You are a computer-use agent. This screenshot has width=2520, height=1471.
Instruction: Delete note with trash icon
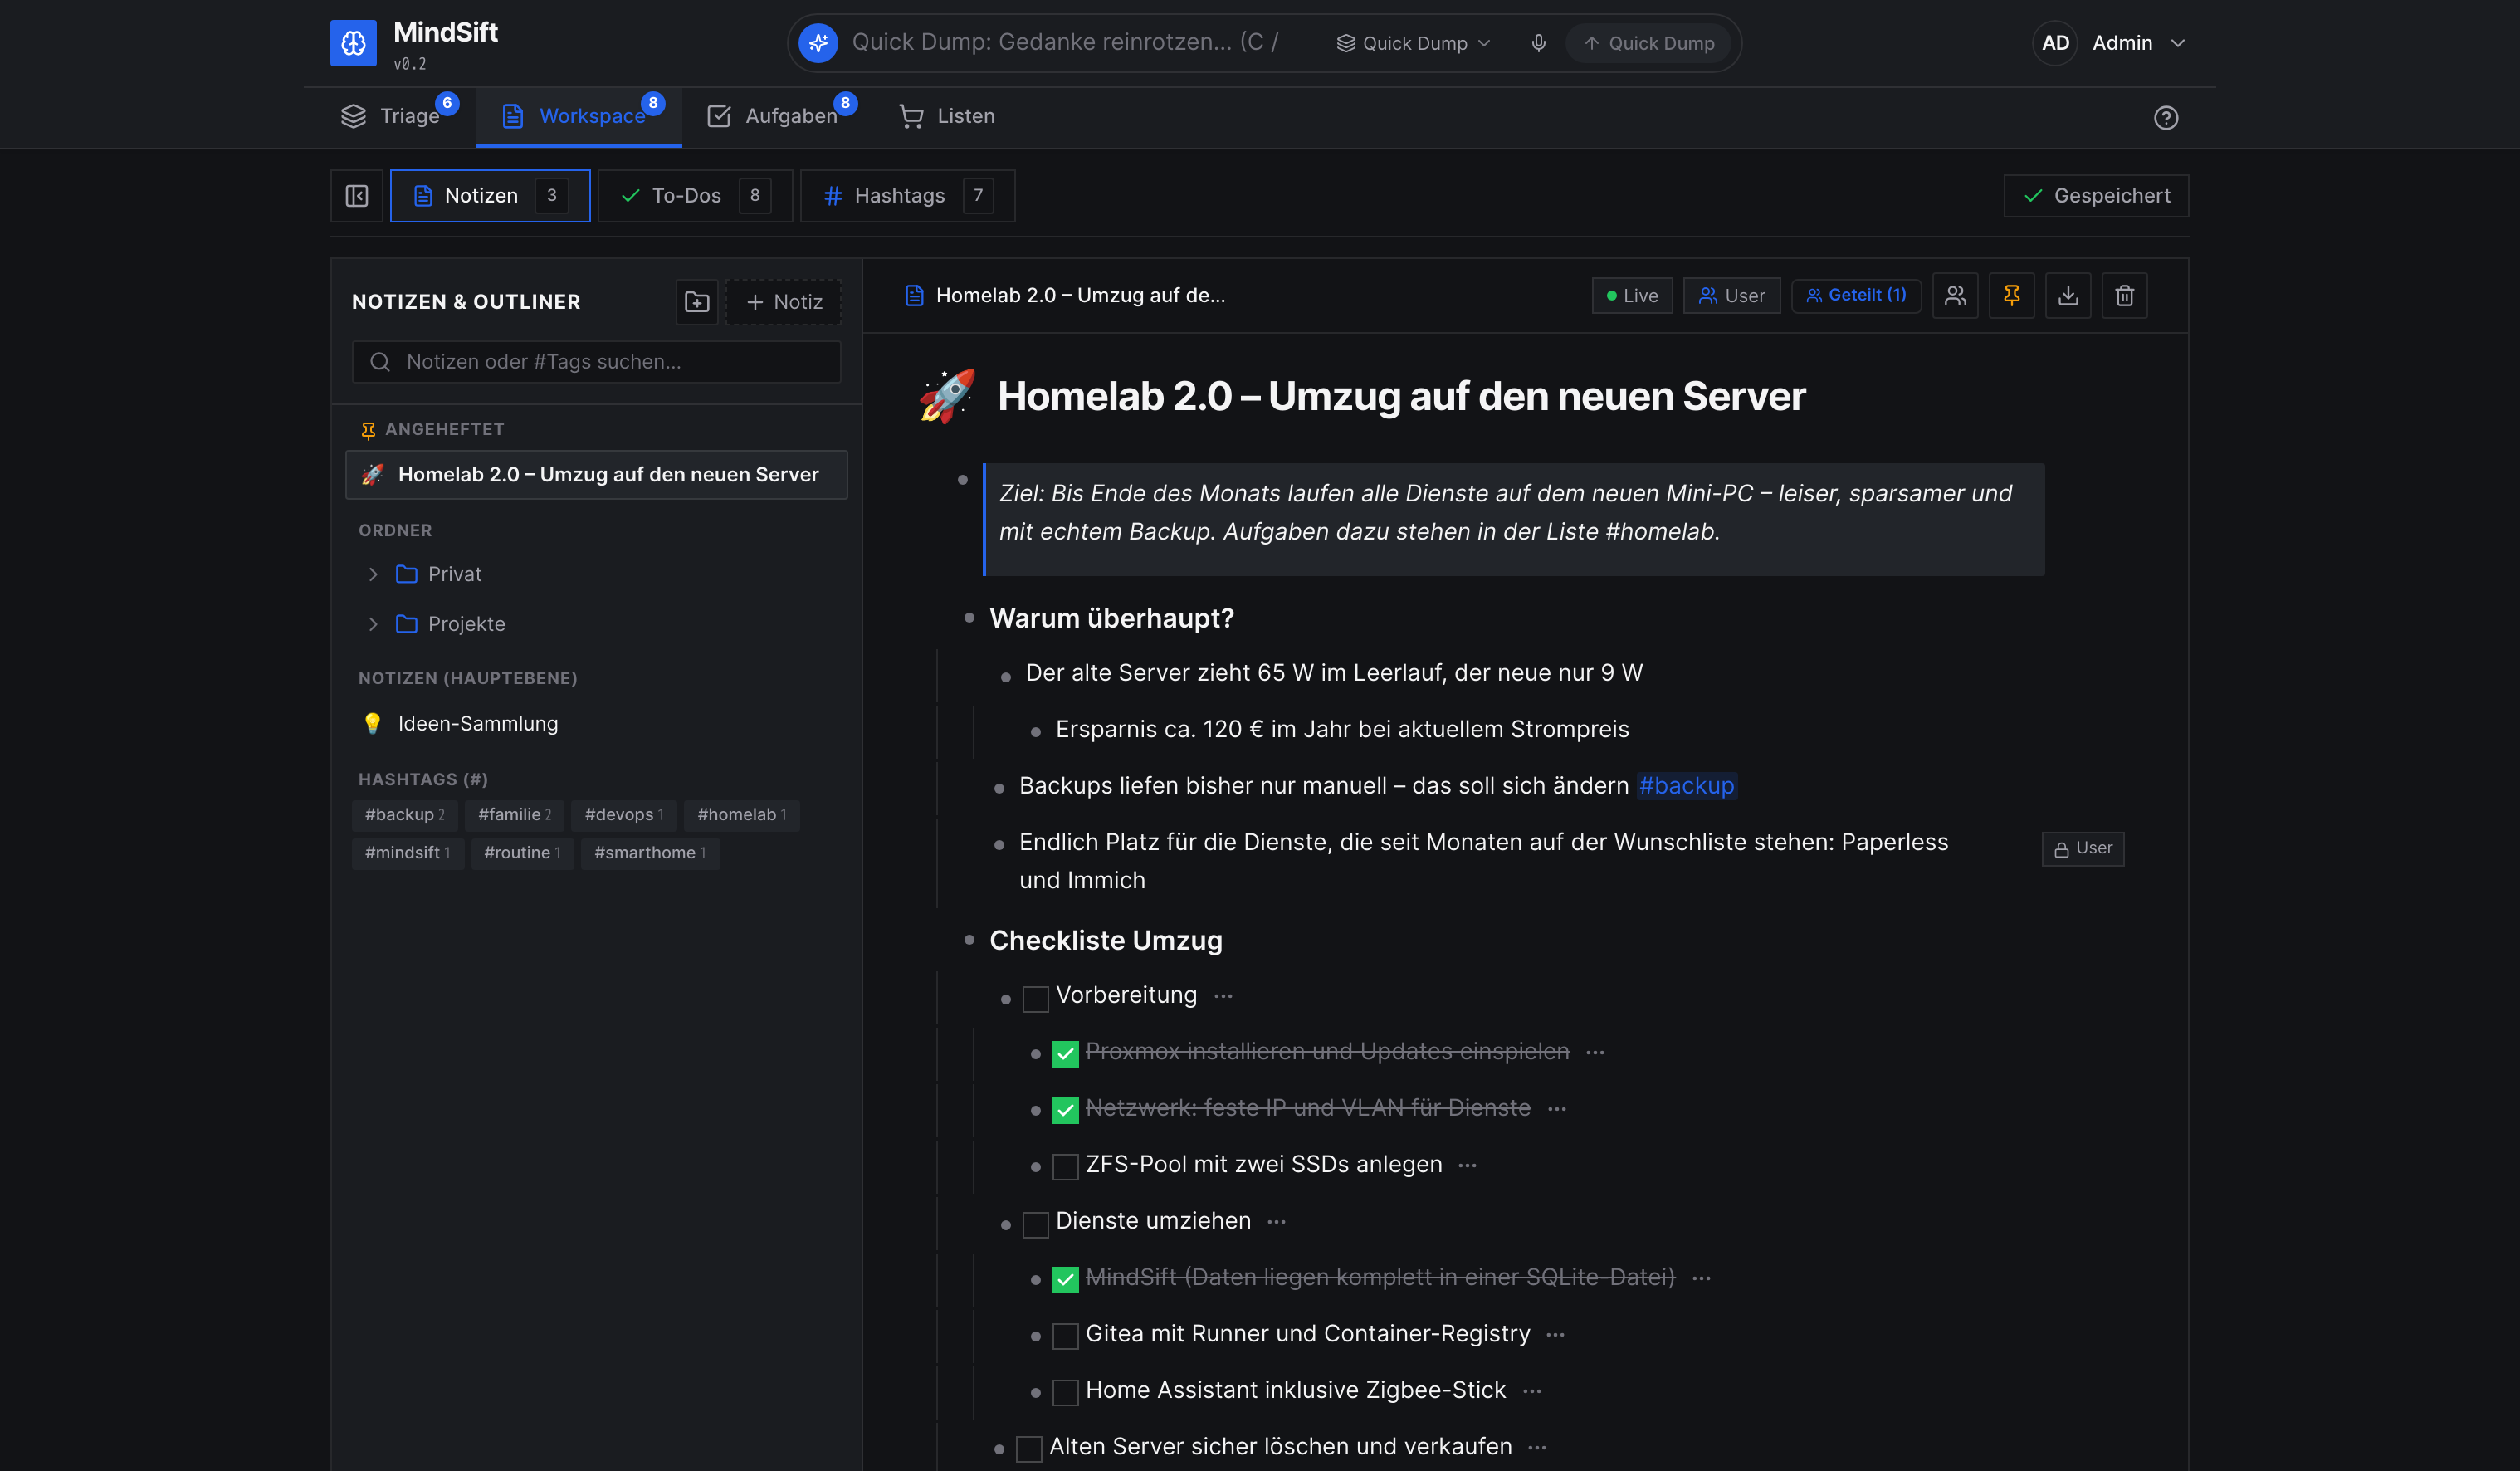click(x=2125, y=296)
